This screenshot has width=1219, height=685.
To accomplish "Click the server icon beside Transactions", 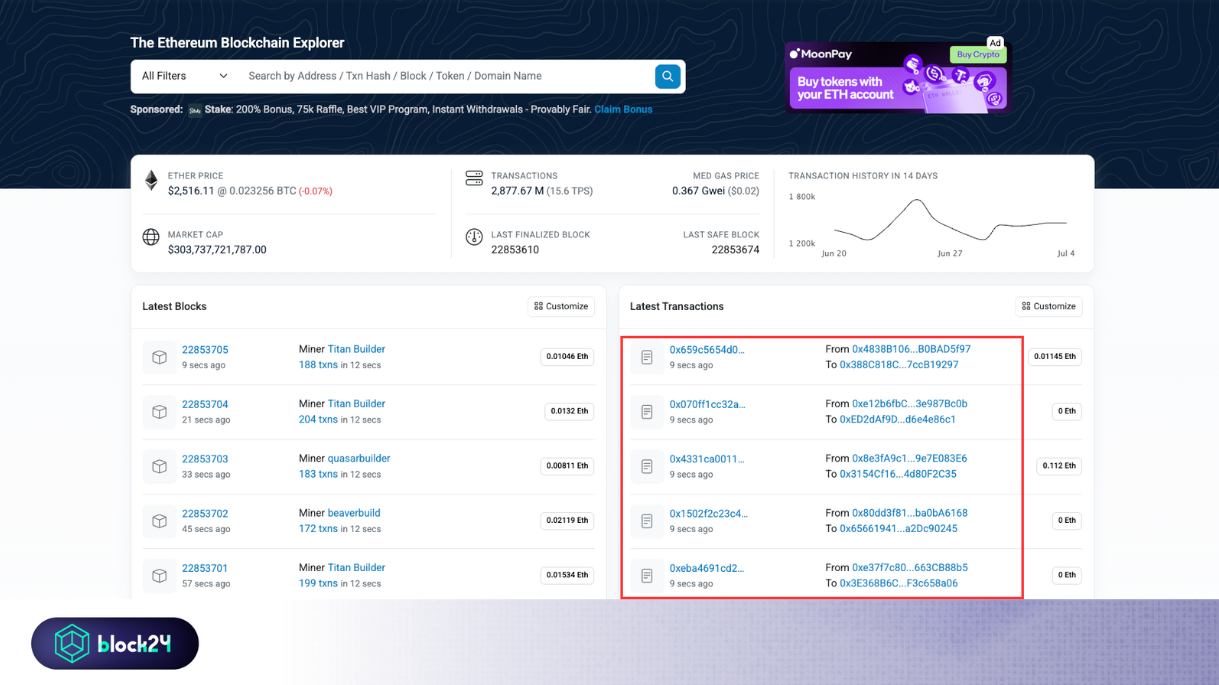I will [474, 178].
